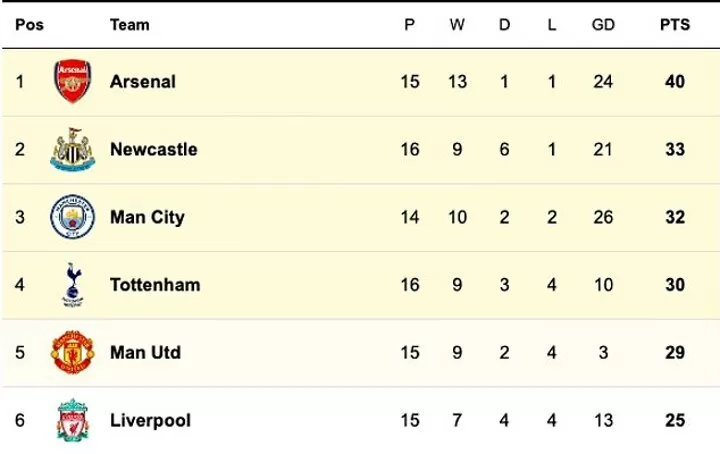Open the Newcastle team name link
This screenshot has height=454, width=720.
(x=153, y=150)
